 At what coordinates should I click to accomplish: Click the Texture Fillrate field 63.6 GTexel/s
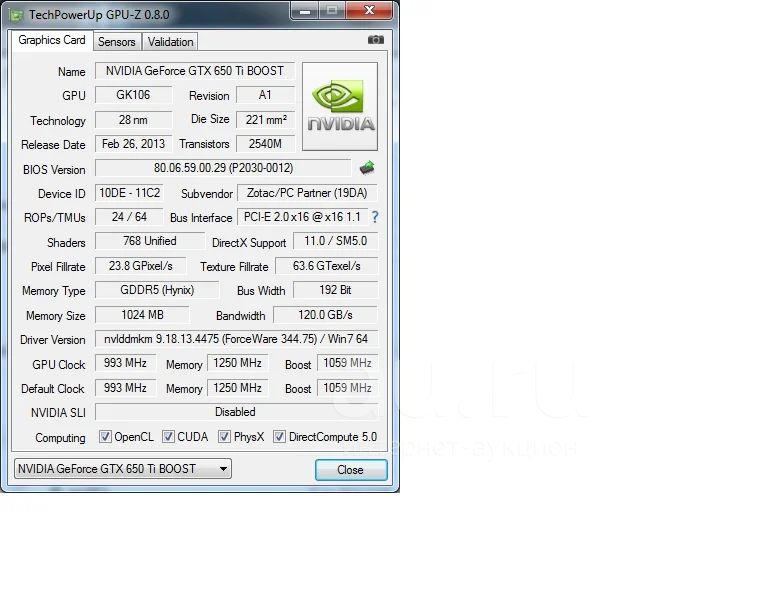tap(327, 266)
